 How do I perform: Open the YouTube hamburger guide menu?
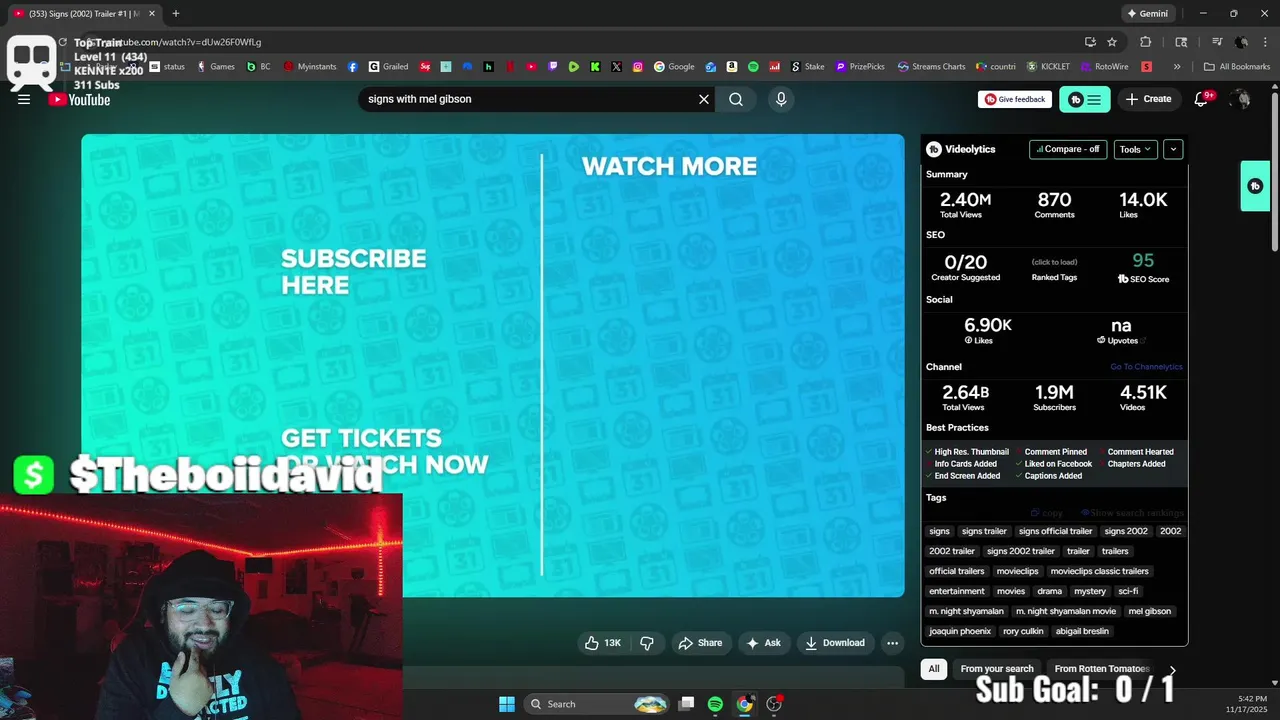(24, 99)
